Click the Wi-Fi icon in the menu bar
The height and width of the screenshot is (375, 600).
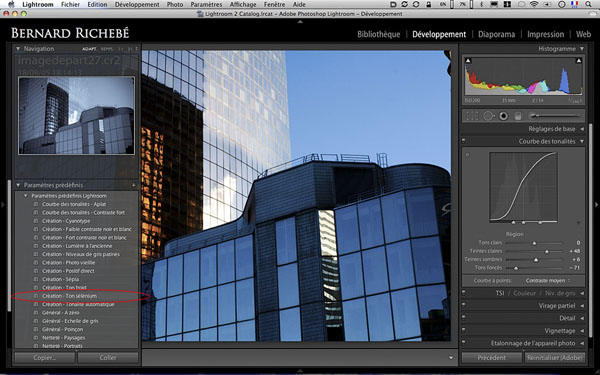(x=534, y=5)
